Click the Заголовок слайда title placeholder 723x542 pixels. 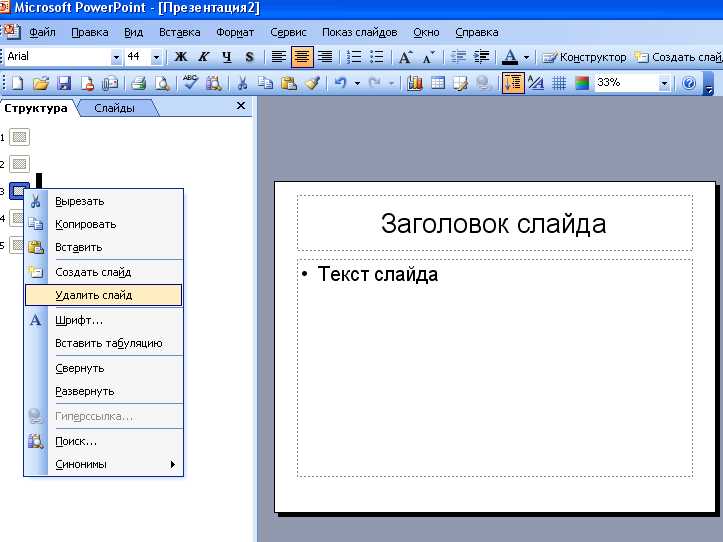click(494, 223)
